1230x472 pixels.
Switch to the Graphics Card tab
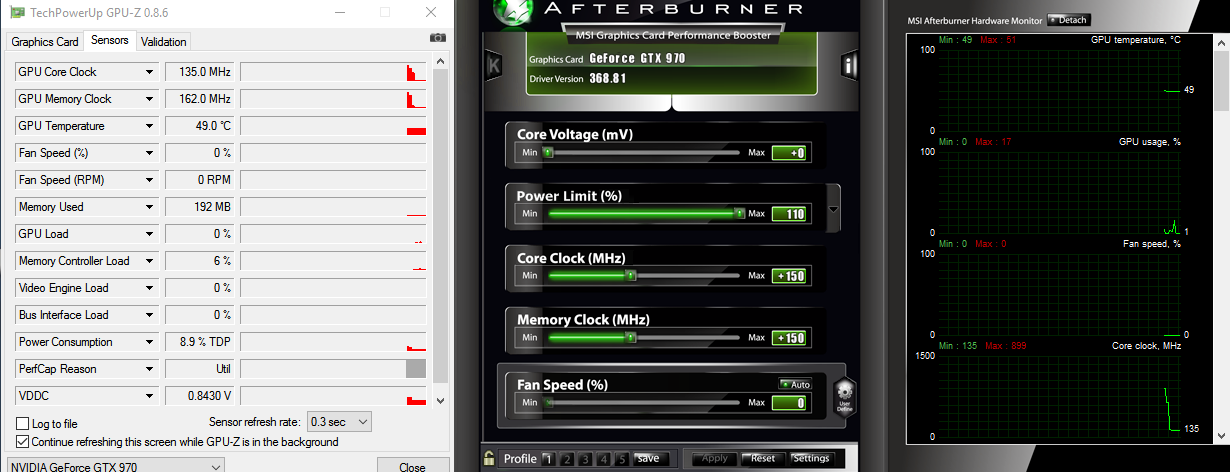[45, 42]
